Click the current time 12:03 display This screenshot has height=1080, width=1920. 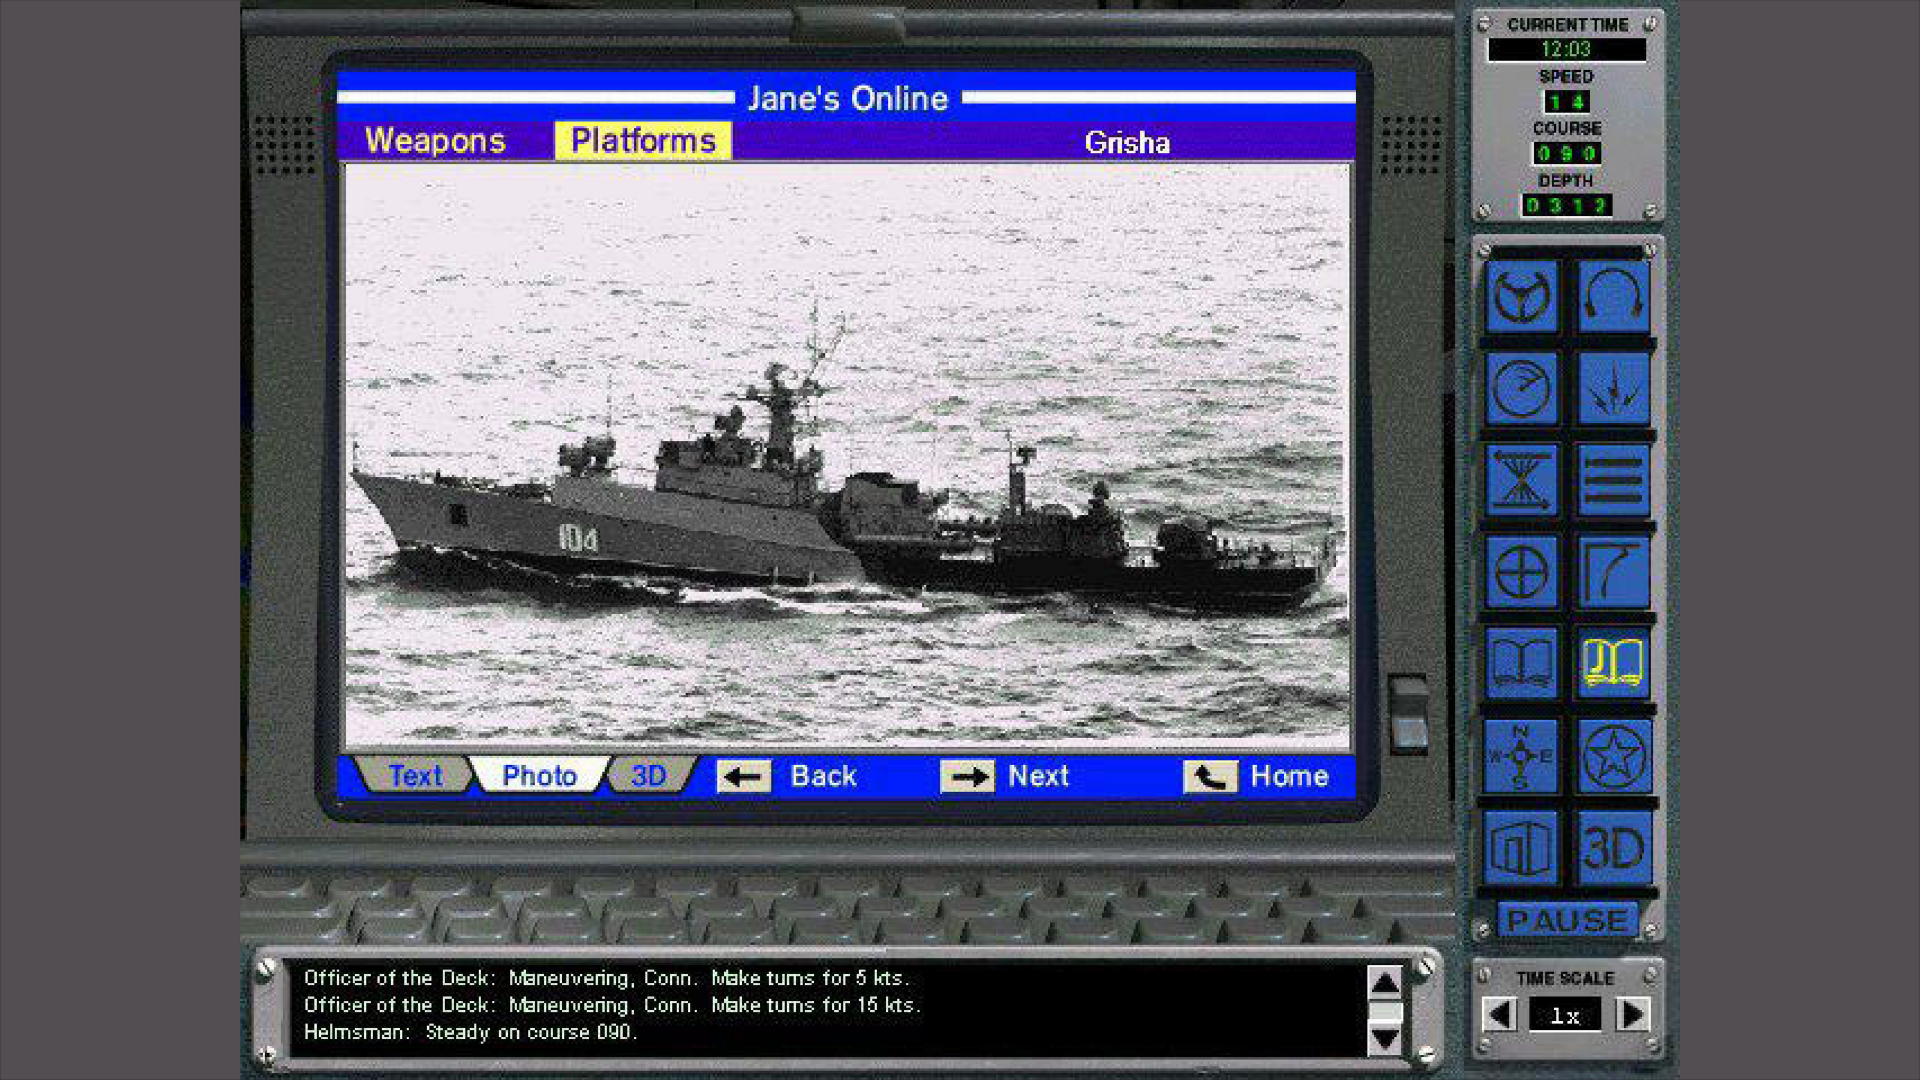coord(1566,49)
